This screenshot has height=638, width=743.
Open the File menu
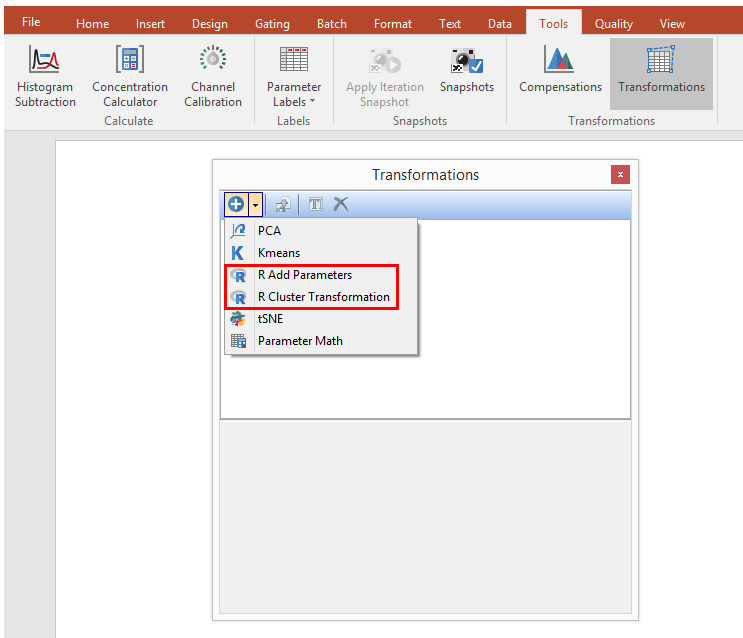(31, 22)
